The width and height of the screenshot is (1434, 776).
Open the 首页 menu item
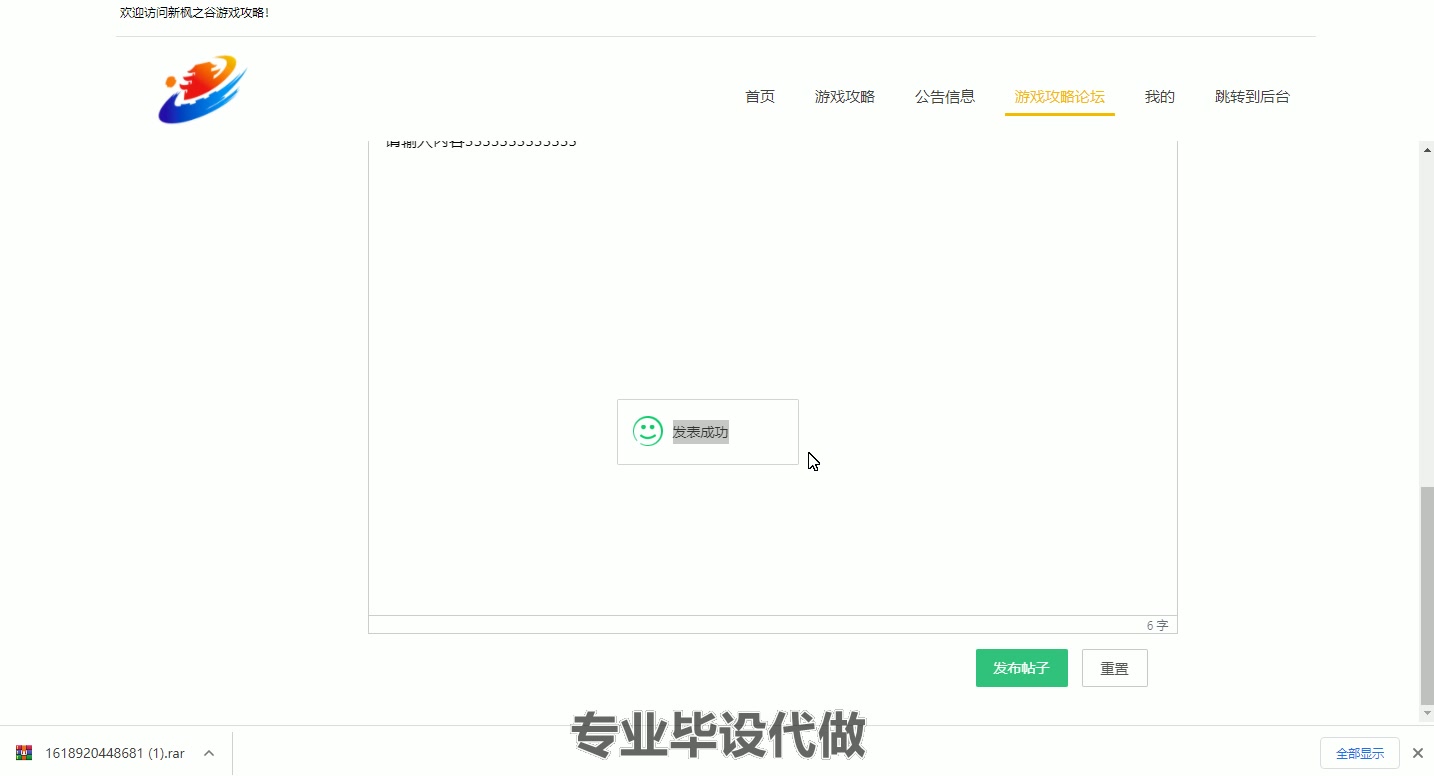(x=760, y=97)
